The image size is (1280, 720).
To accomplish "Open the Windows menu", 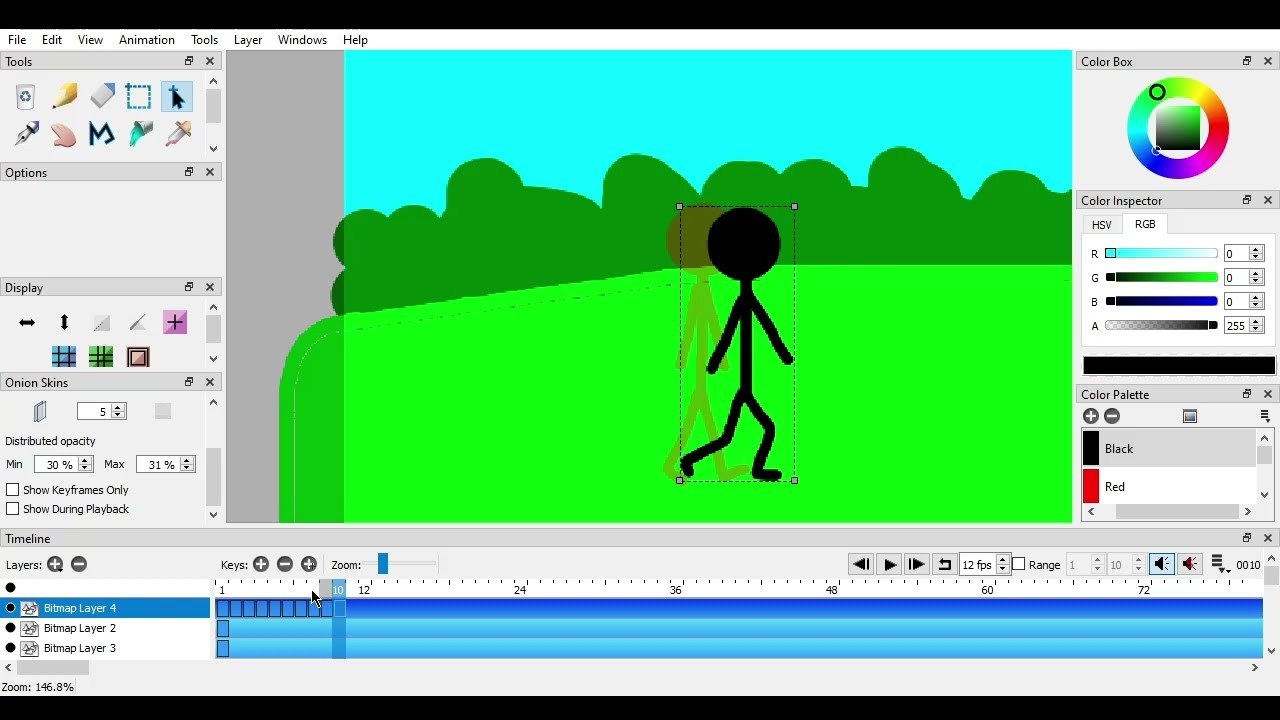I will 302,40.
